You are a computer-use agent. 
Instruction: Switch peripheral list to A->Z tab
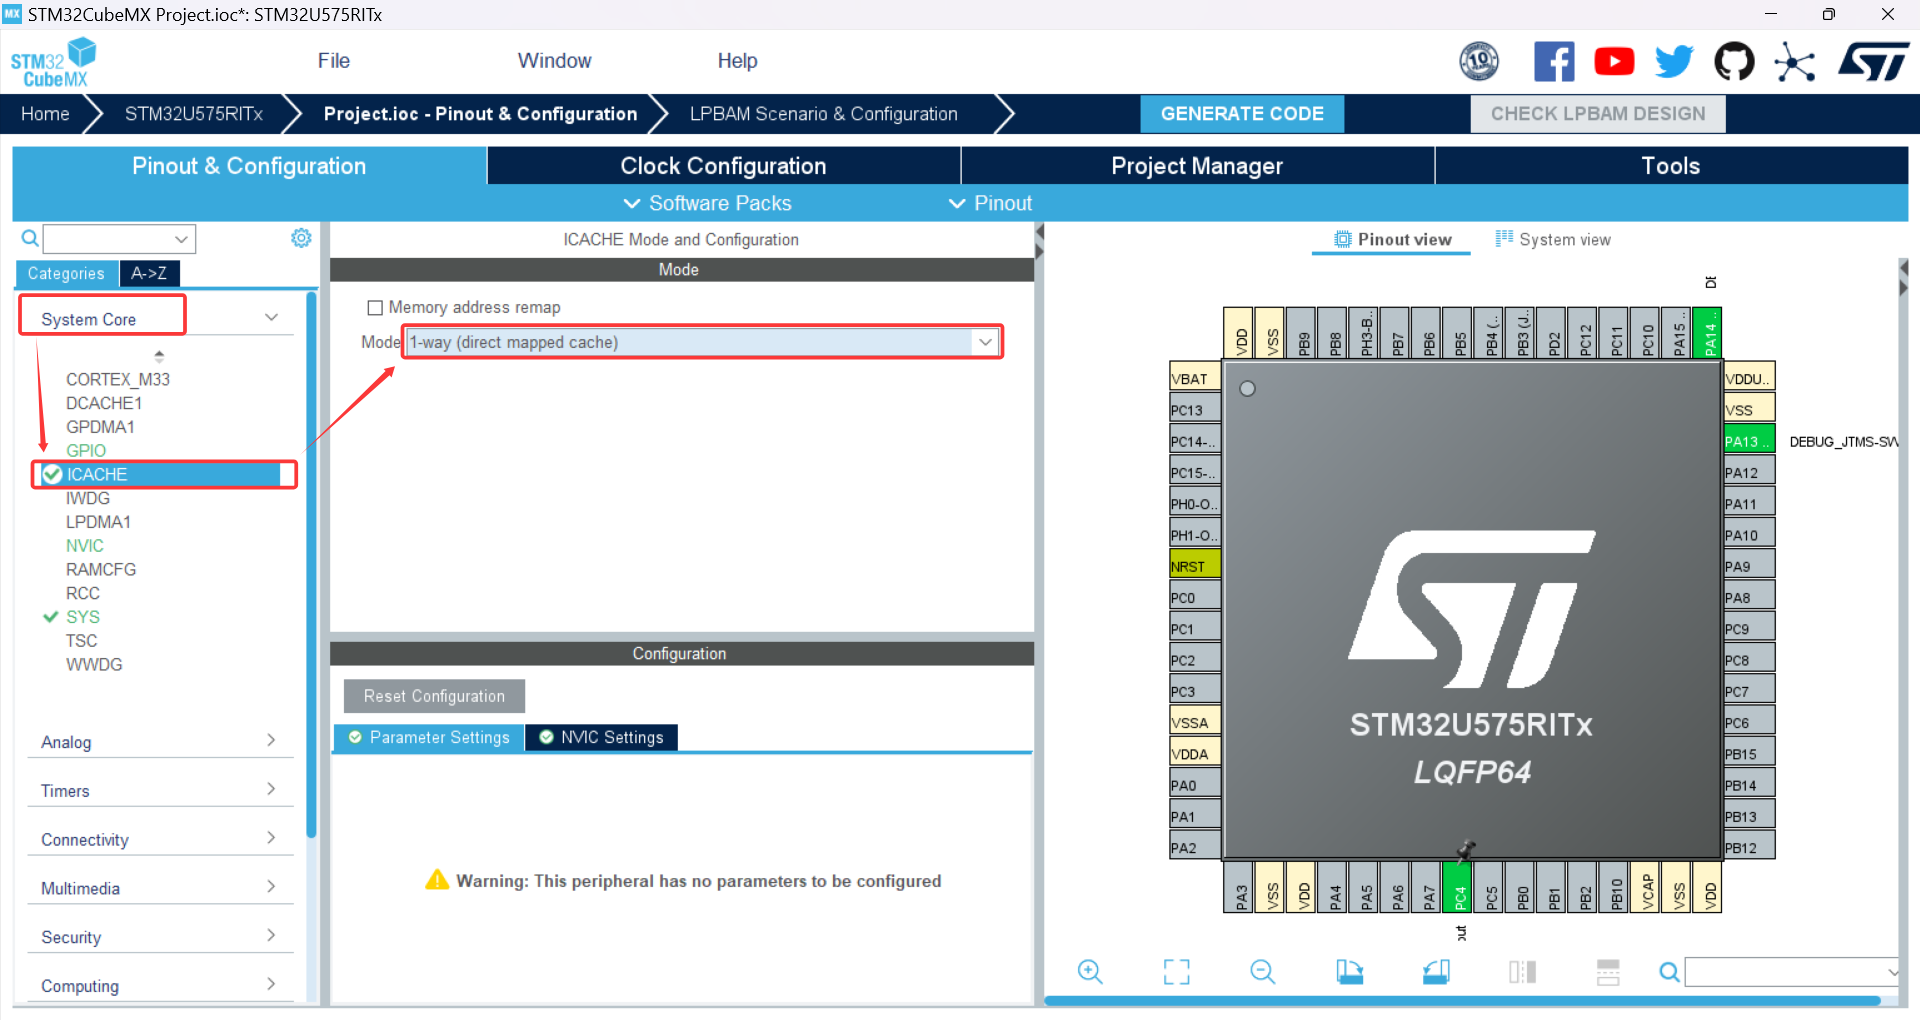(x=149, y=273)
